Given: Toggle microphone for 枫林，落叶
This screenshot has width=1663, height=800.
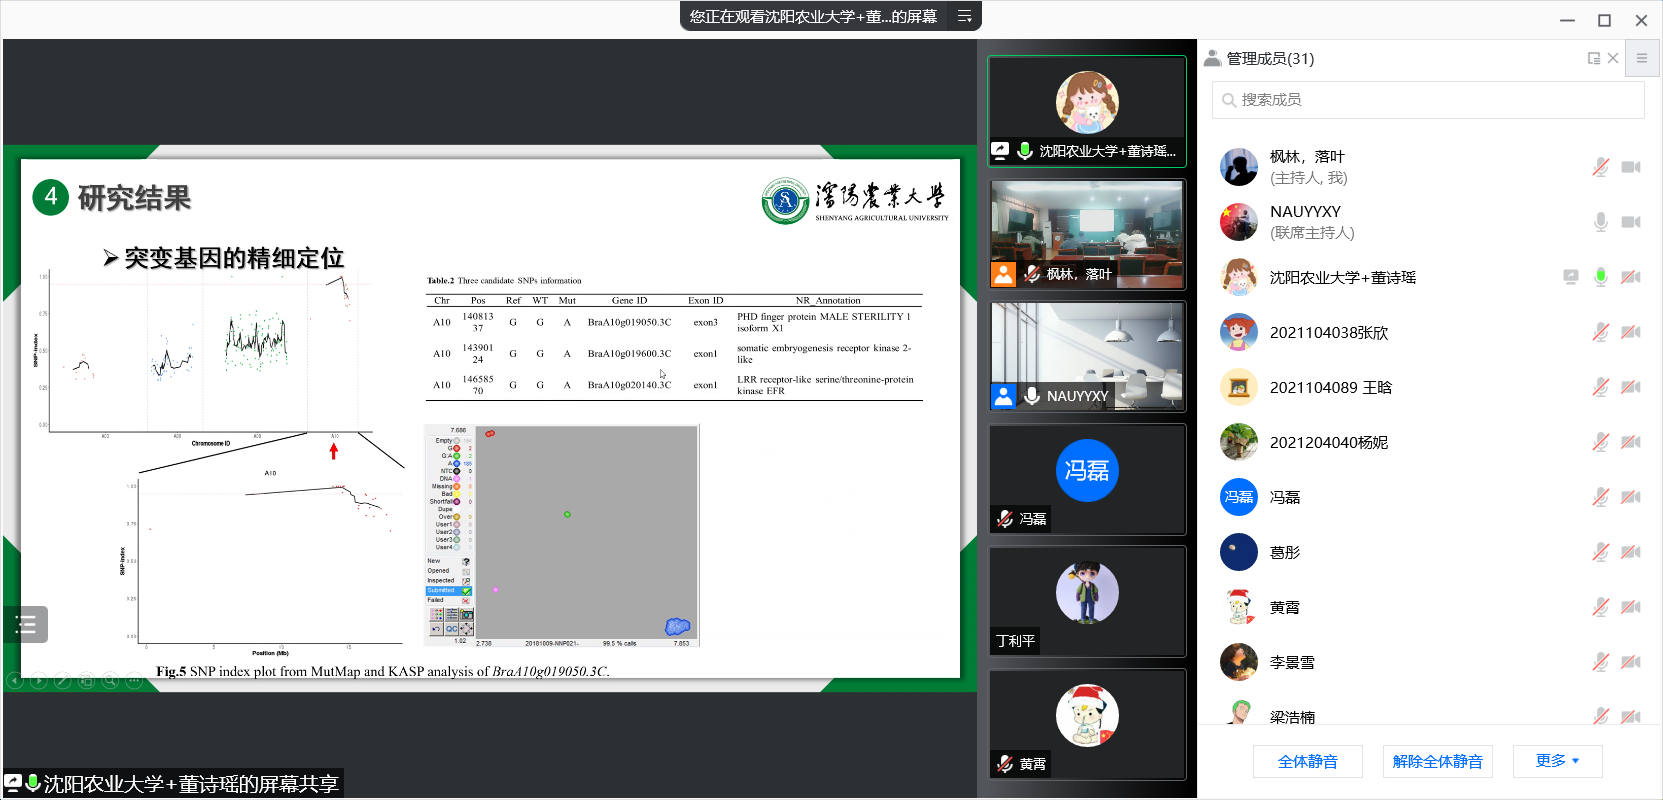Looking at the screenshot, I should pos(1600,167).
